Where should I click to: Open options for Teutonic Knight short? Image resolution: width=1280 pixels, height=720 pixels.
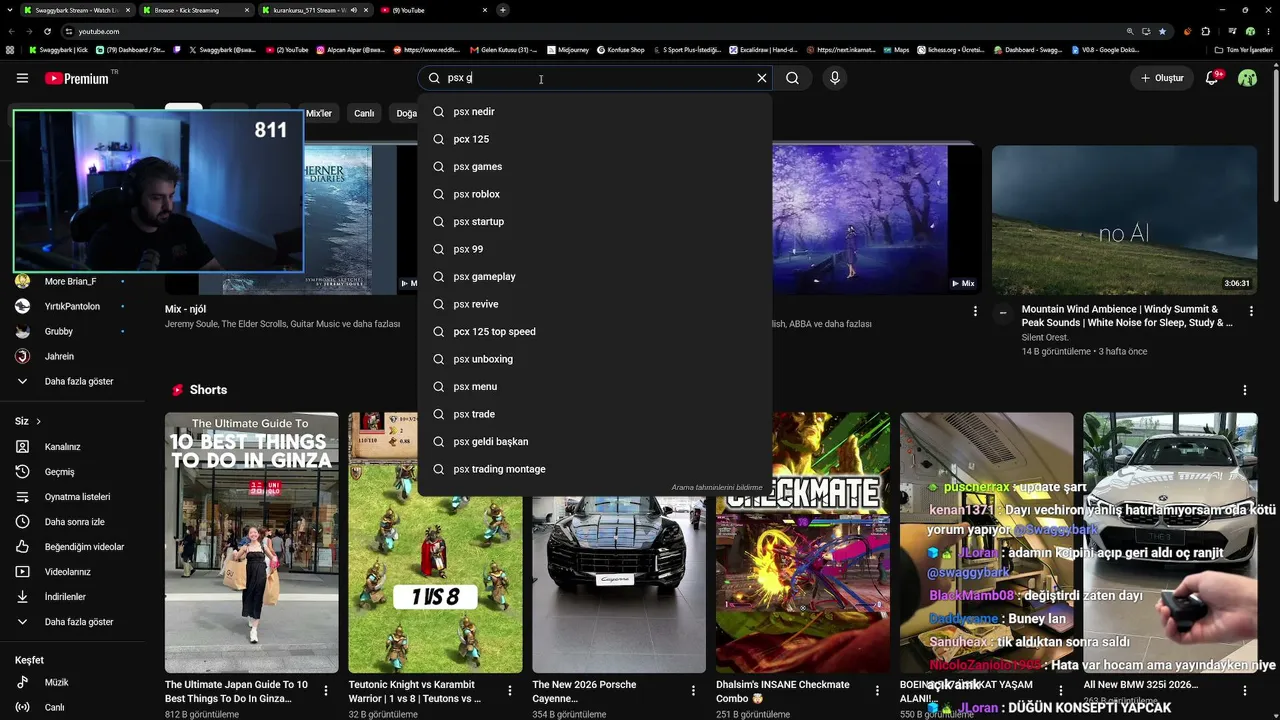[x=510, y=690]
